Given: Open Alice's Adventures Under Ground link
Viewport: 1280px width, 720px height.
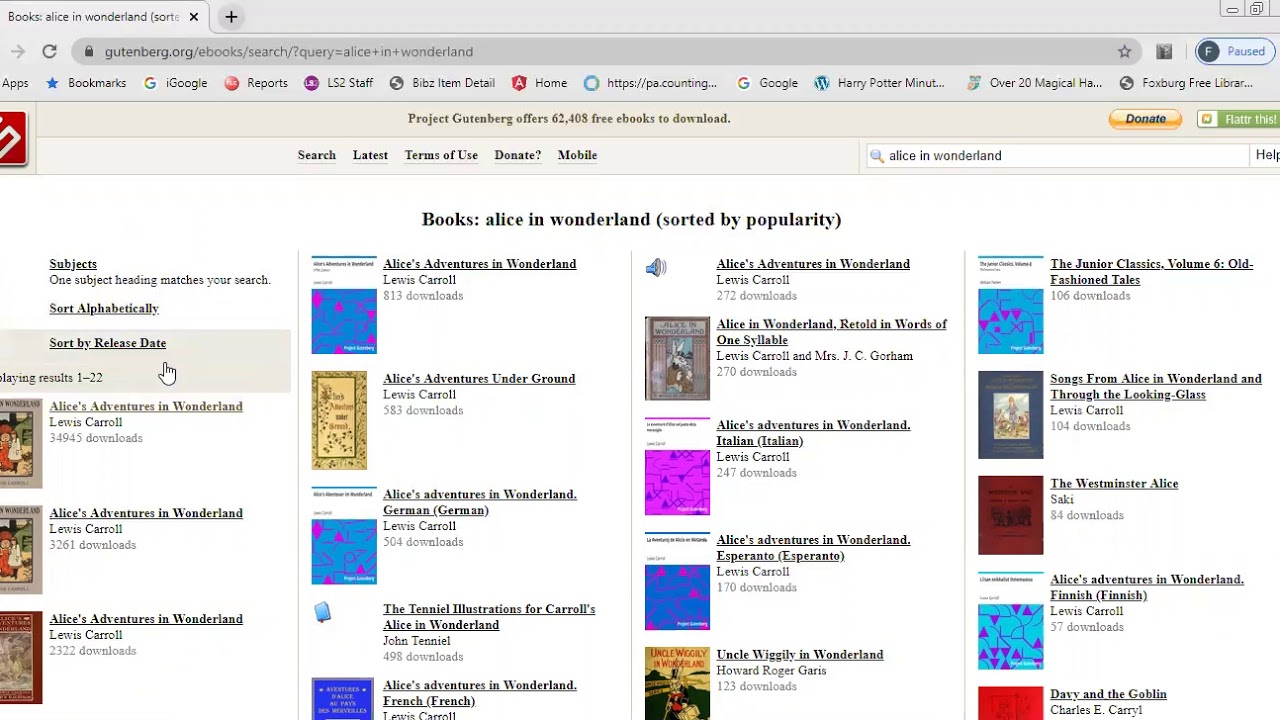Looking at the screenshot, I should tap(479, 379).
